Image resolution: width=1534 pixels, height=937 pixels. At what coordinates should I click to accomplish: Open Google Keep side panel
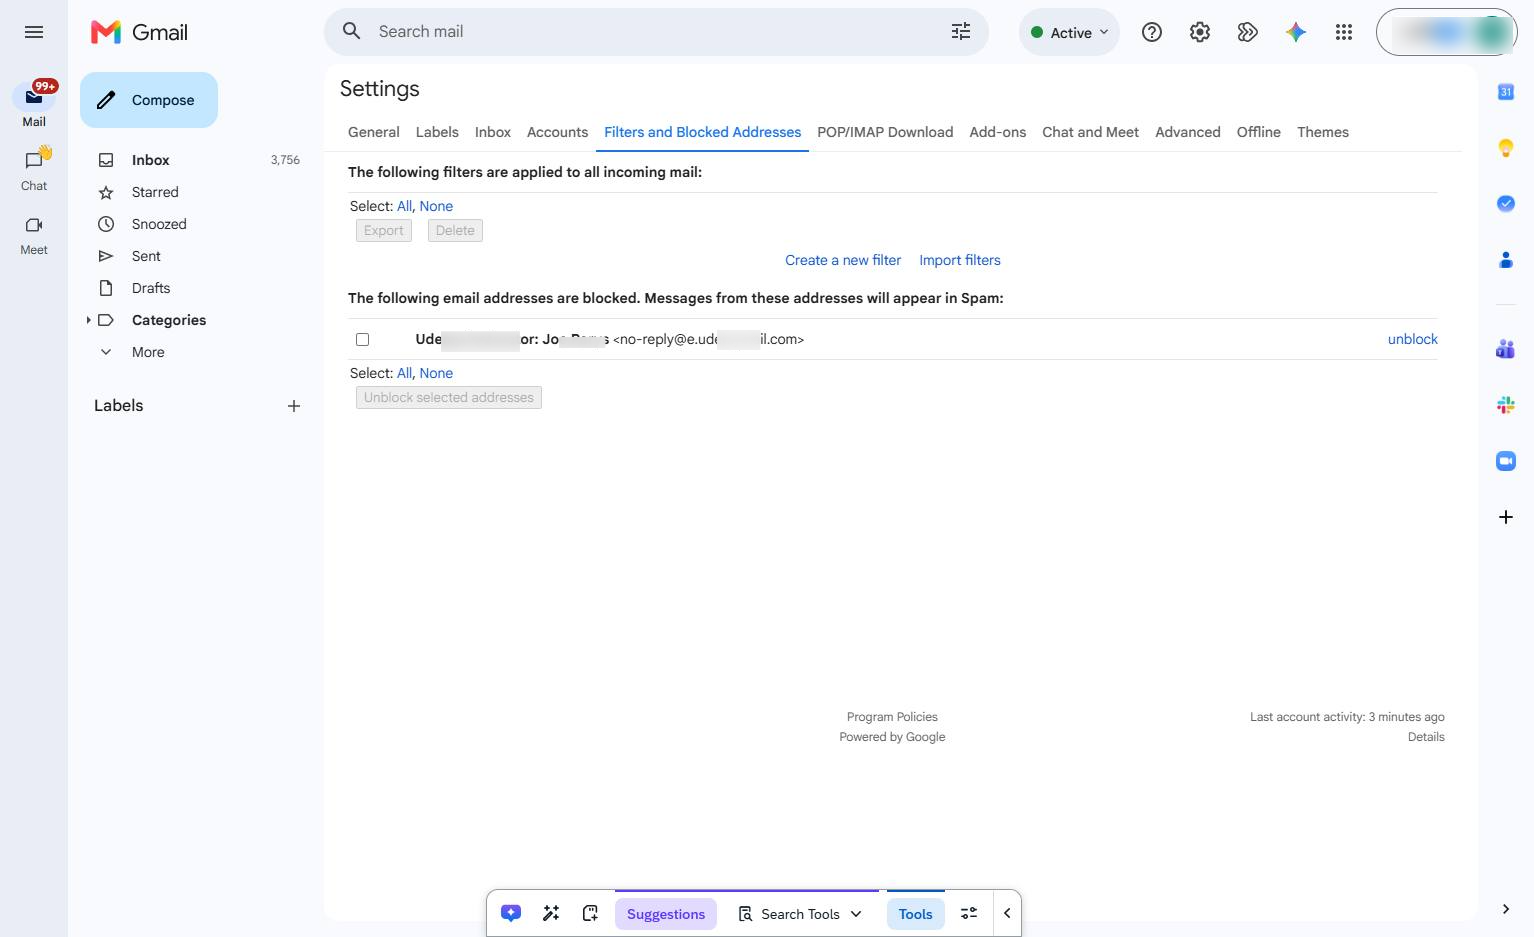coord(1506,148)
